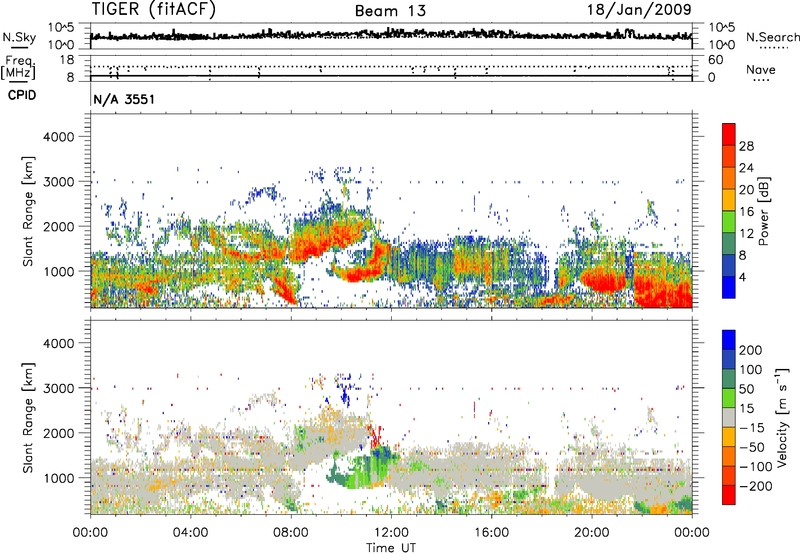Pick the yellow power segment between 16 and 20
The width and height of the screenshot is (800, 554).
729,200
